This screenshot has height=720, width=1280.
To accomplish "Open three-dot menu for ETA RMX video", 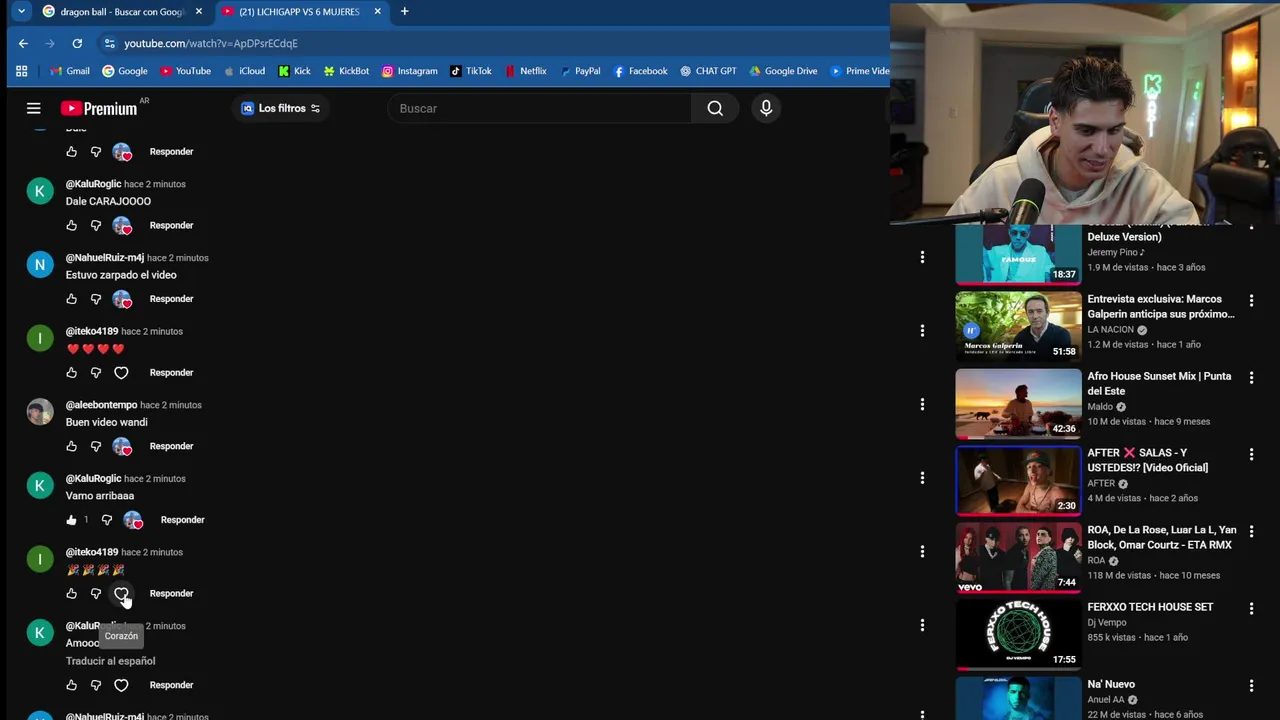I will coord(1251,531).
